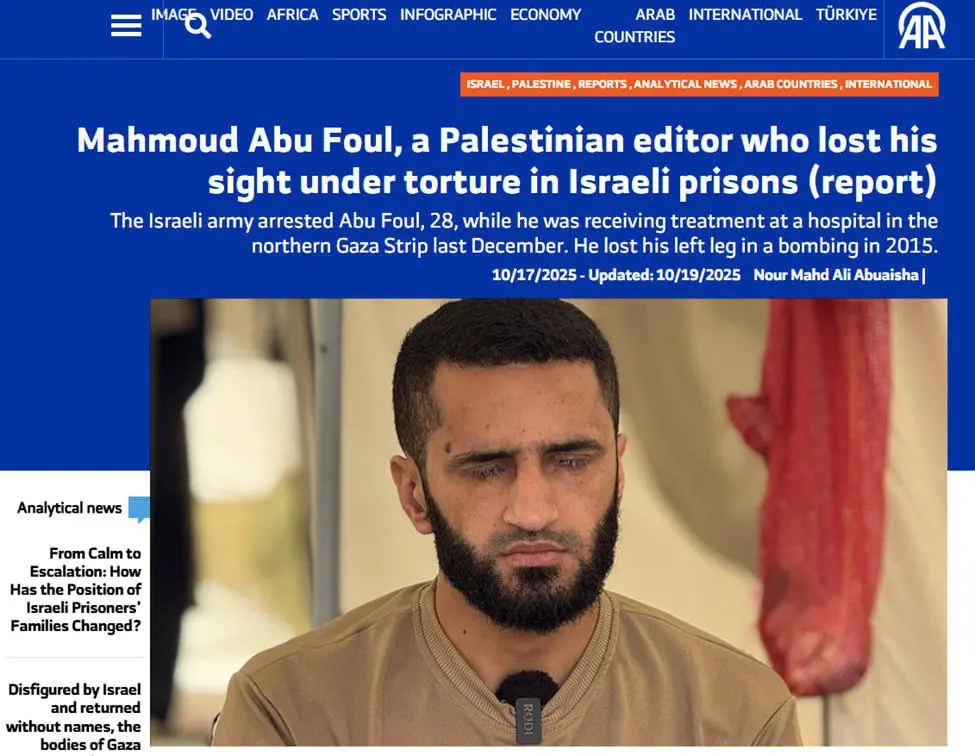Viewport: 975px width, 756px height.
Task: Click the main article photo
Action: click(548, 522)
